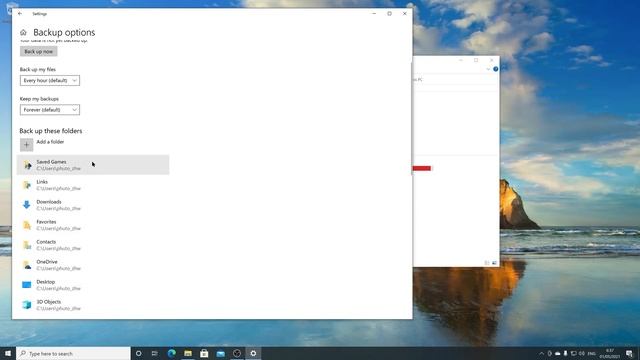640x360 pixels.
Task: Select the Saved Games folder entry
Action: (93, 165)
